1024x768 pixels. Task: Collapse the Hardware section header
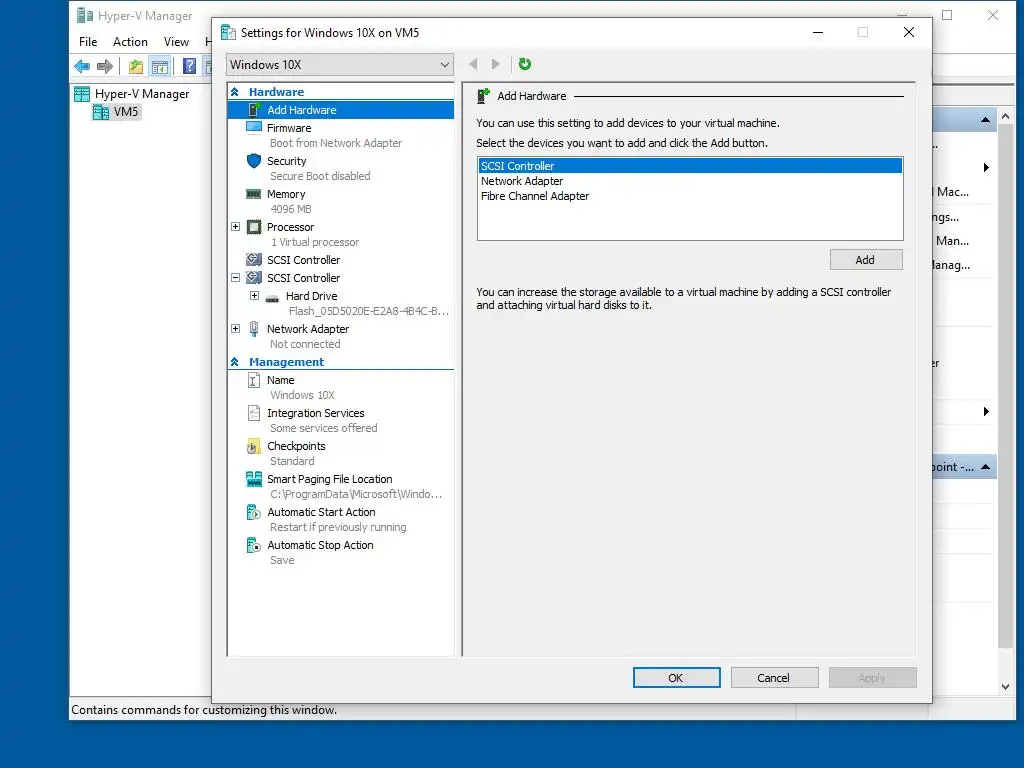coord(234,92)
